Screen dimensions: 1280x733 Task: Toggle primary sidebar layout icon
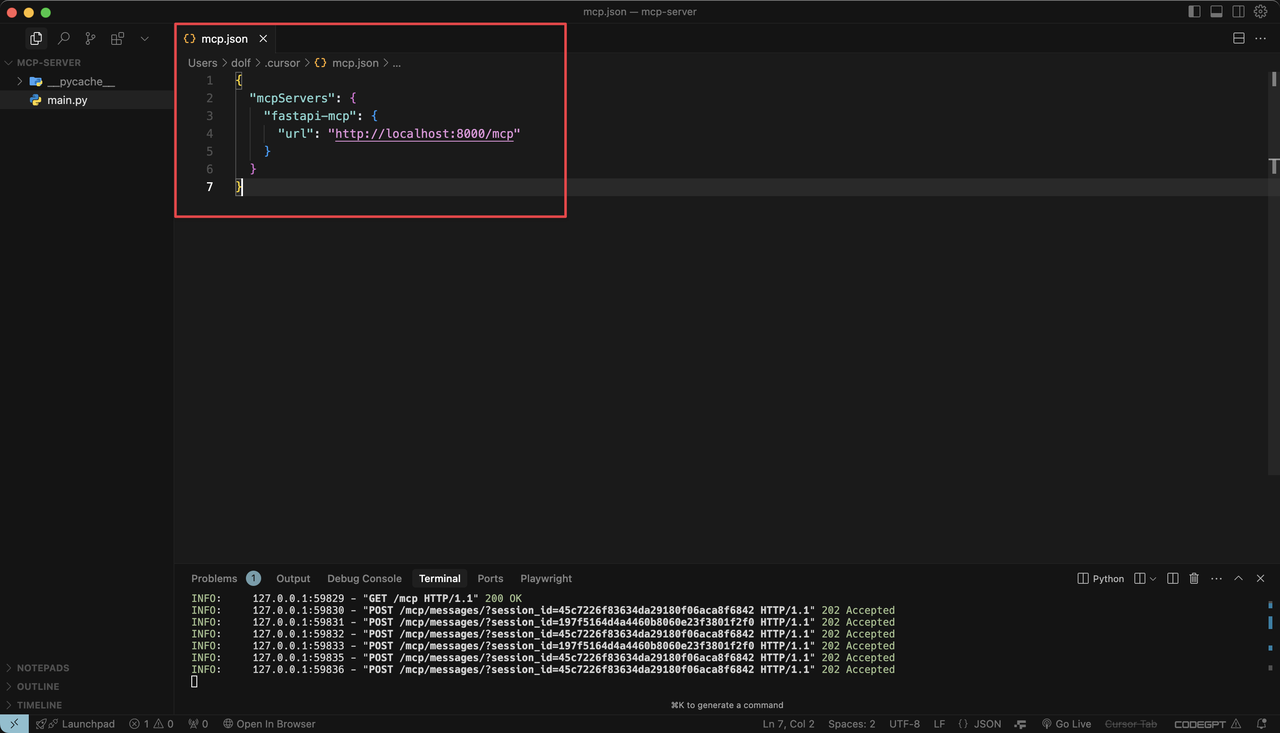pyautogui.click(x=1194, y=12)
